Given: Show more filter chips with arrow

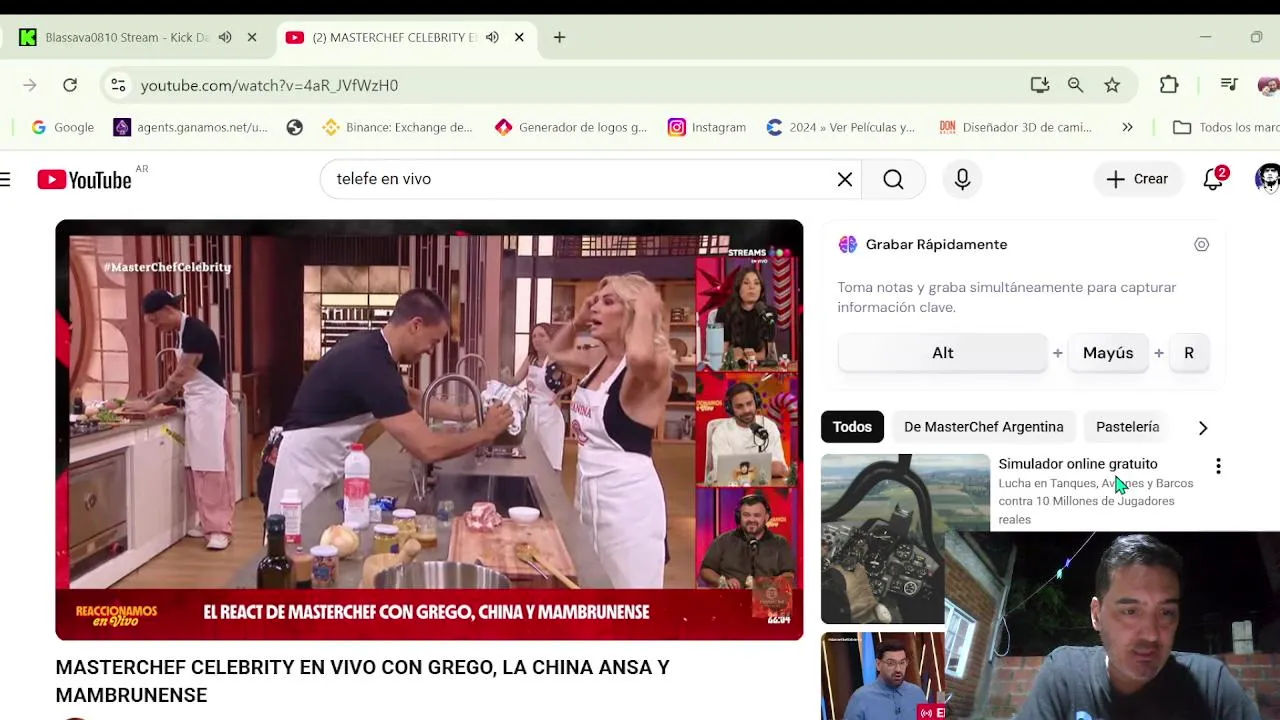Looking at the screenshot, I should [1202, 427].
